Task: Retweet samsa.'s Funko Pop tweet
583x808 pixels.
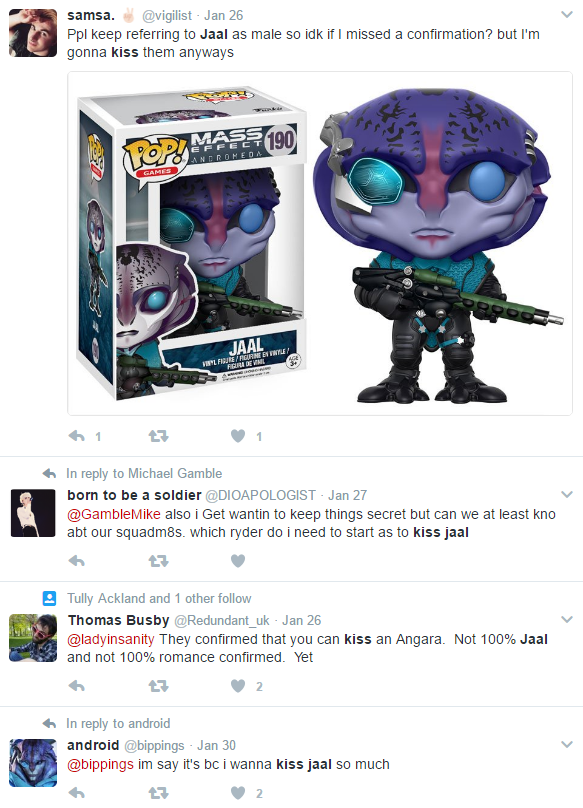Action: pos(158,436)
